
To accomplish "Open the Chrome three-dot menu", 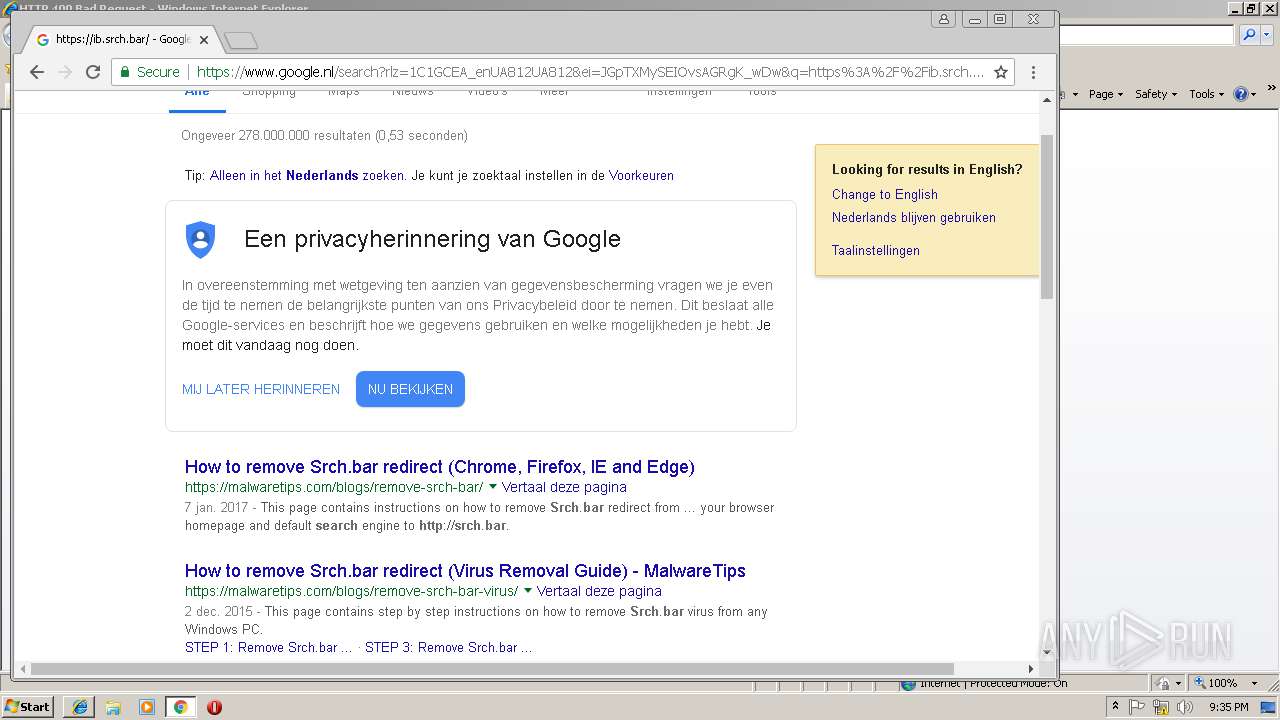I will [1033, 72].
